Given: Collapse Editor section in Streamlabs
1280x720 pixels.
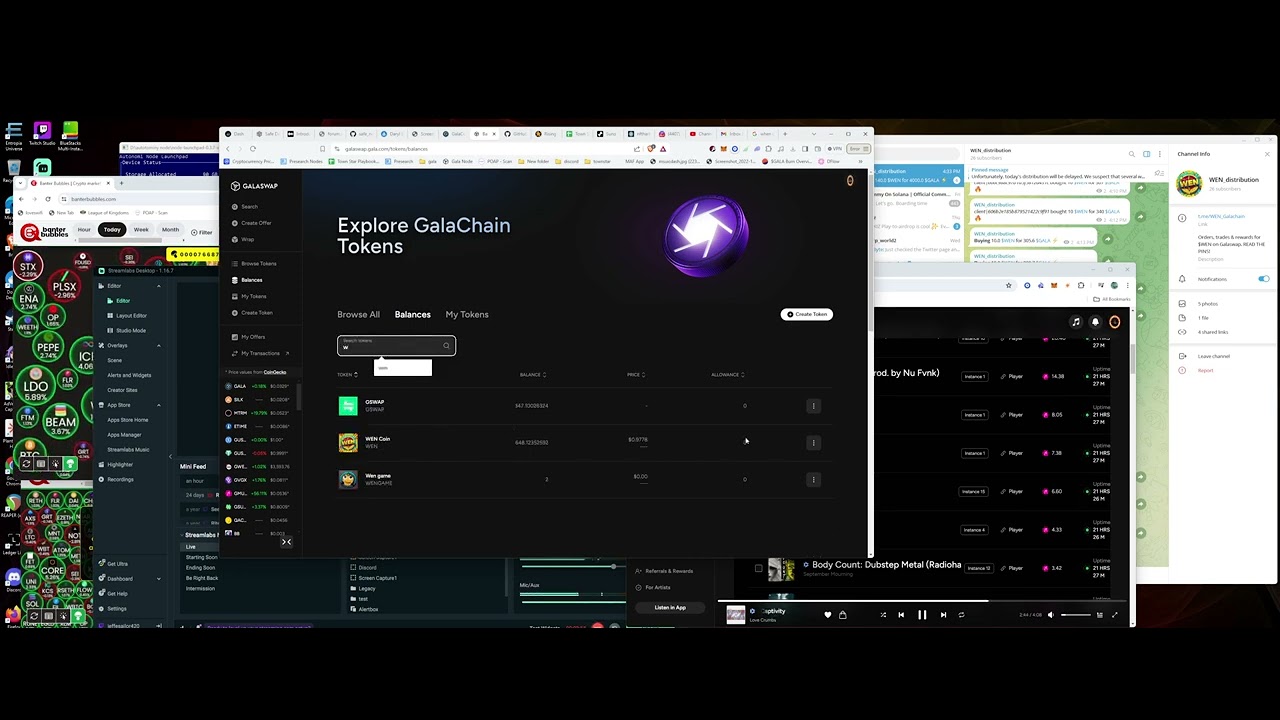Looking at the screenshot, I should (x=158, y=286).
